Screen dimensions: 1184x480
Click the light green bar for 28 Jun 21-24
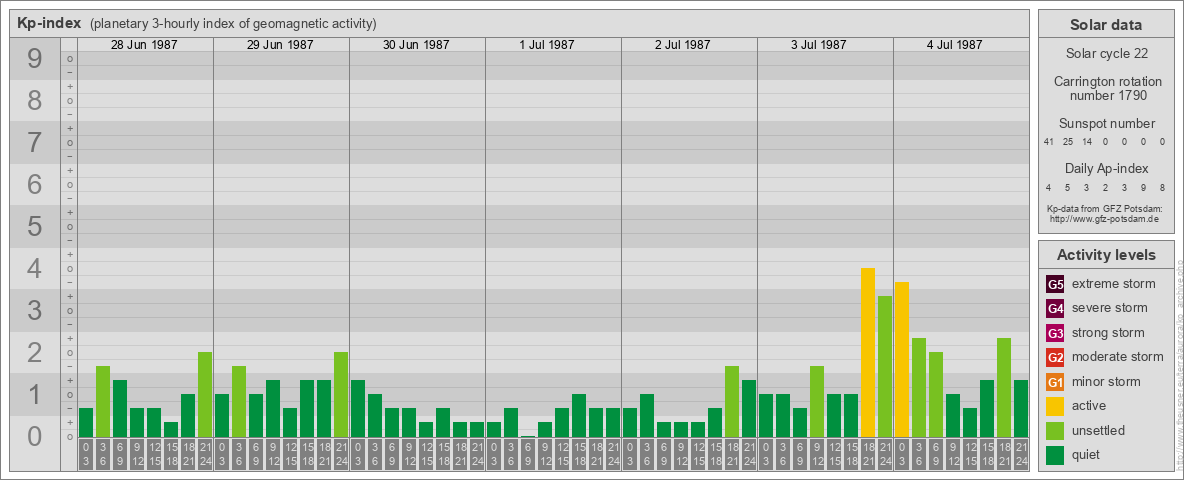pos(205,394)
